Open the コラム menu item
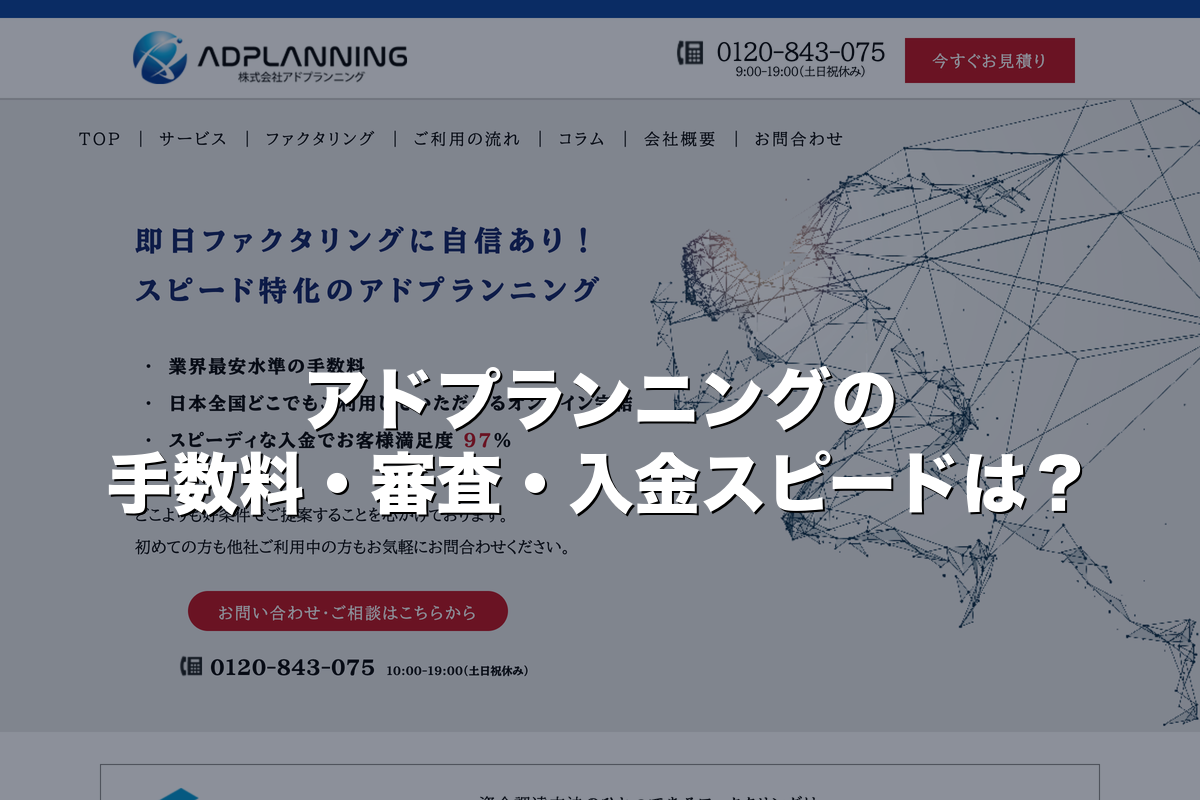 pos(582,139)
